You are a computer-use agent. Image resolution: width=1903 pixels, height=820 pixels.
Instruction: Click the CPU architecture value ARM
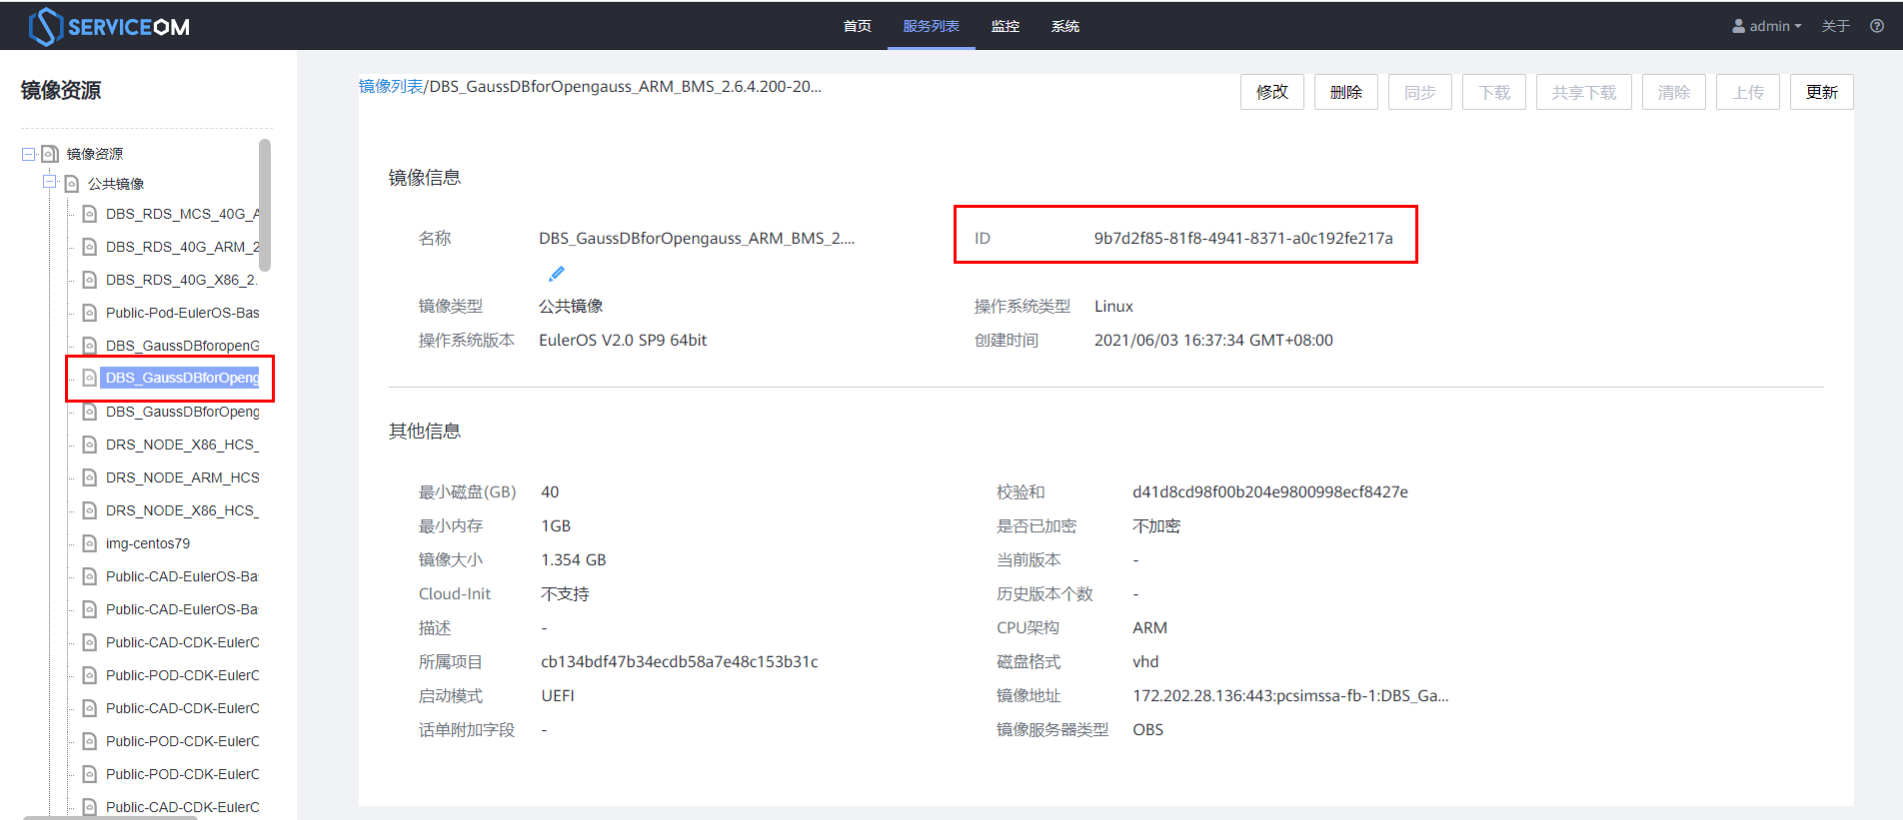tap(1150, 628)
